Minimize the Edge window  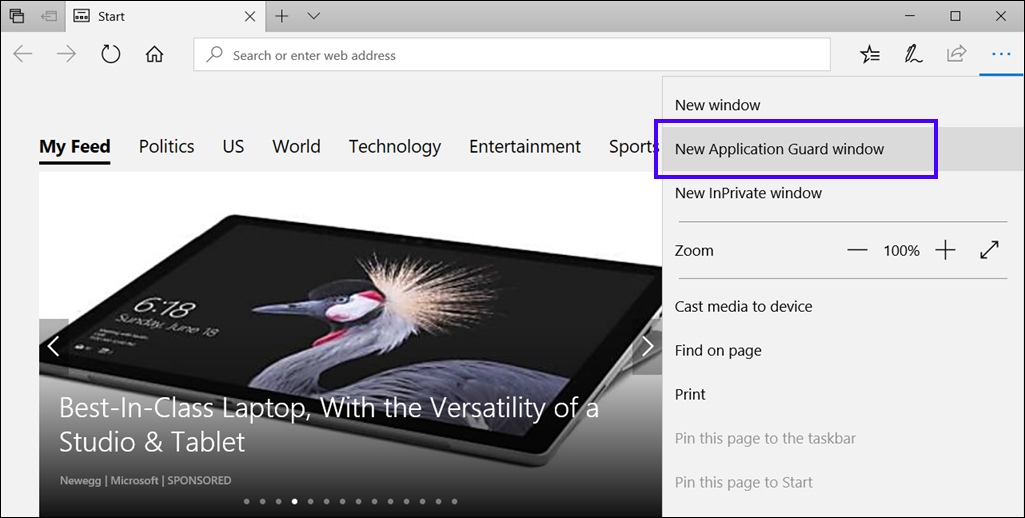tap(911, 16)
